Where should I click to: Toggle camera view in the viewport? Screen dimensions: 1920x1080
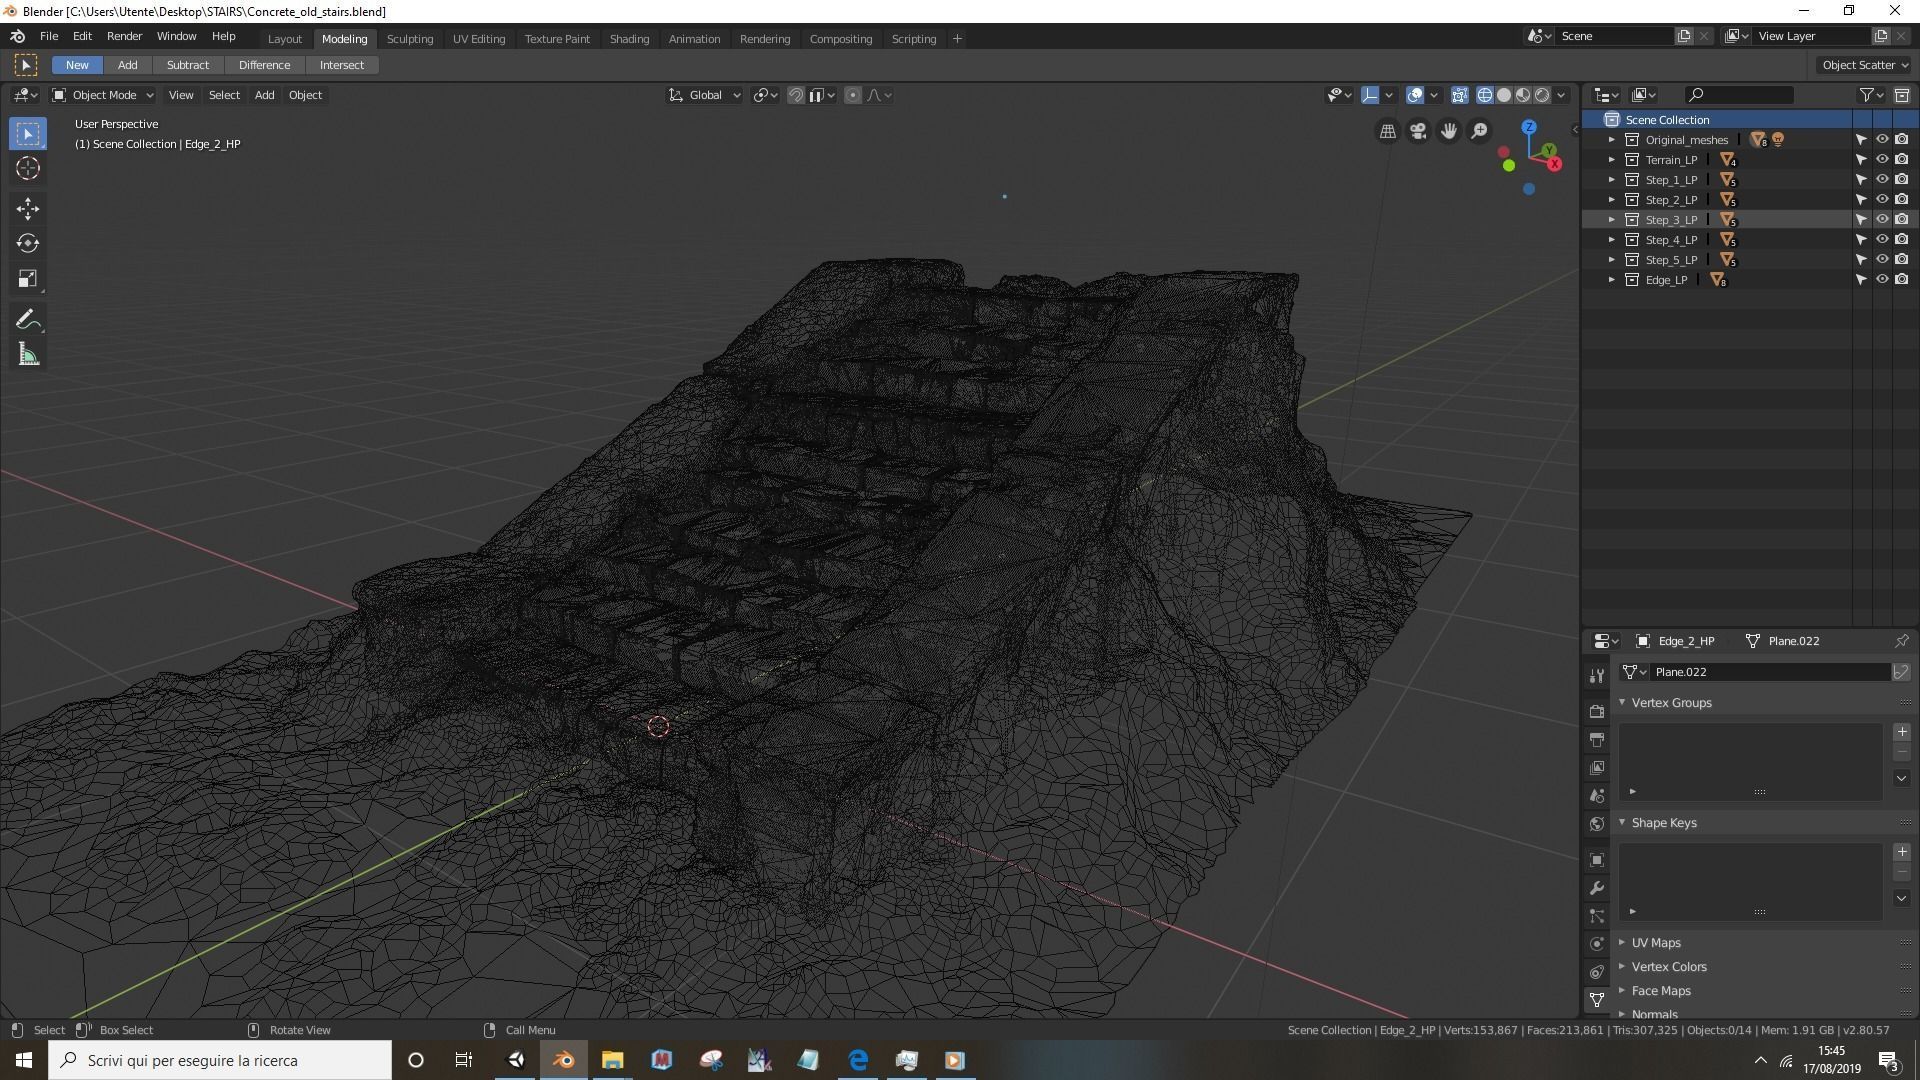(1418, 131)
